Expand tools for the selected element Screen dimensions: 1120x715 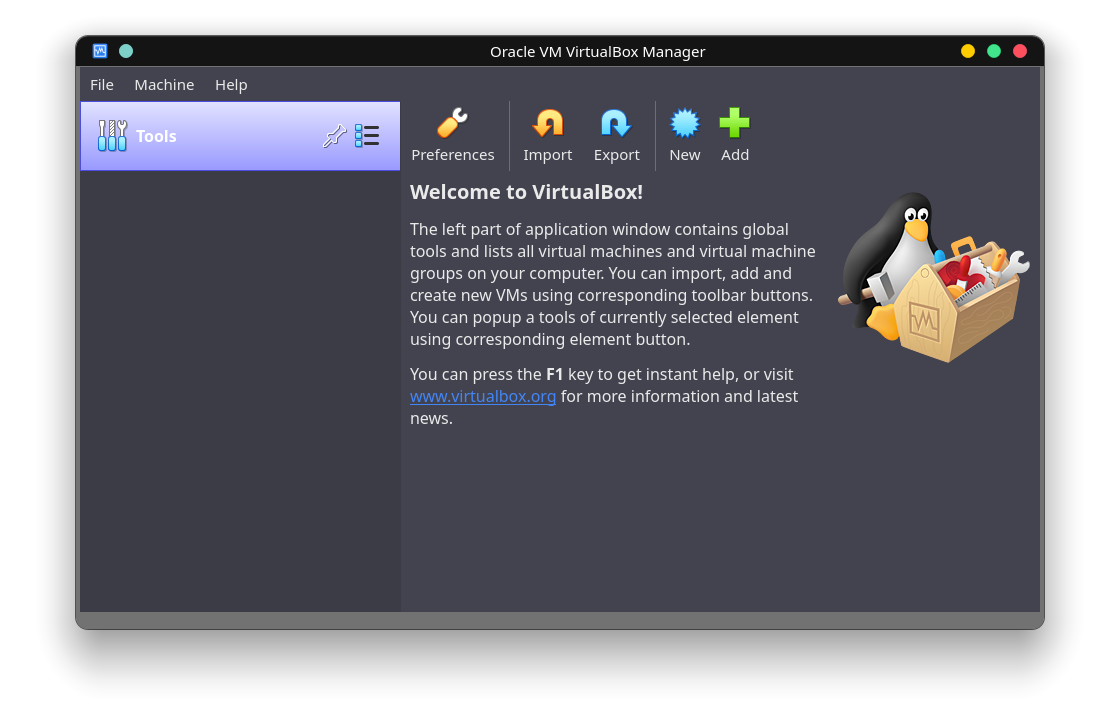pyautogui.click(x=367, y=135)
